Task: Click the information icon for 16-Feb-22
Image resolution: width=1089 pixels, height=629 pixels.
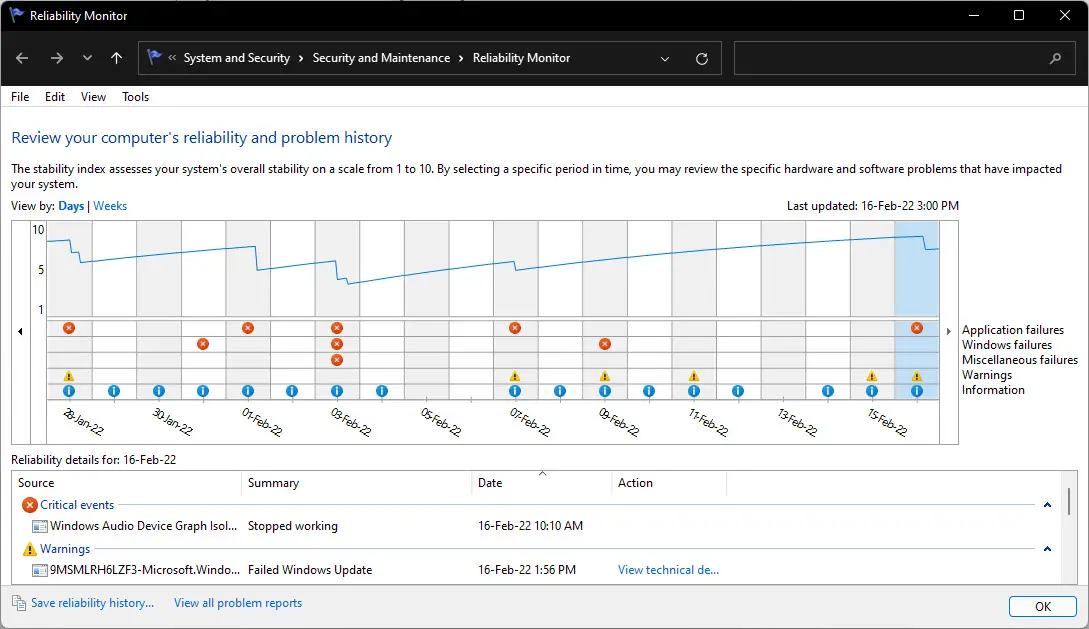Action: tap(917, 391)
